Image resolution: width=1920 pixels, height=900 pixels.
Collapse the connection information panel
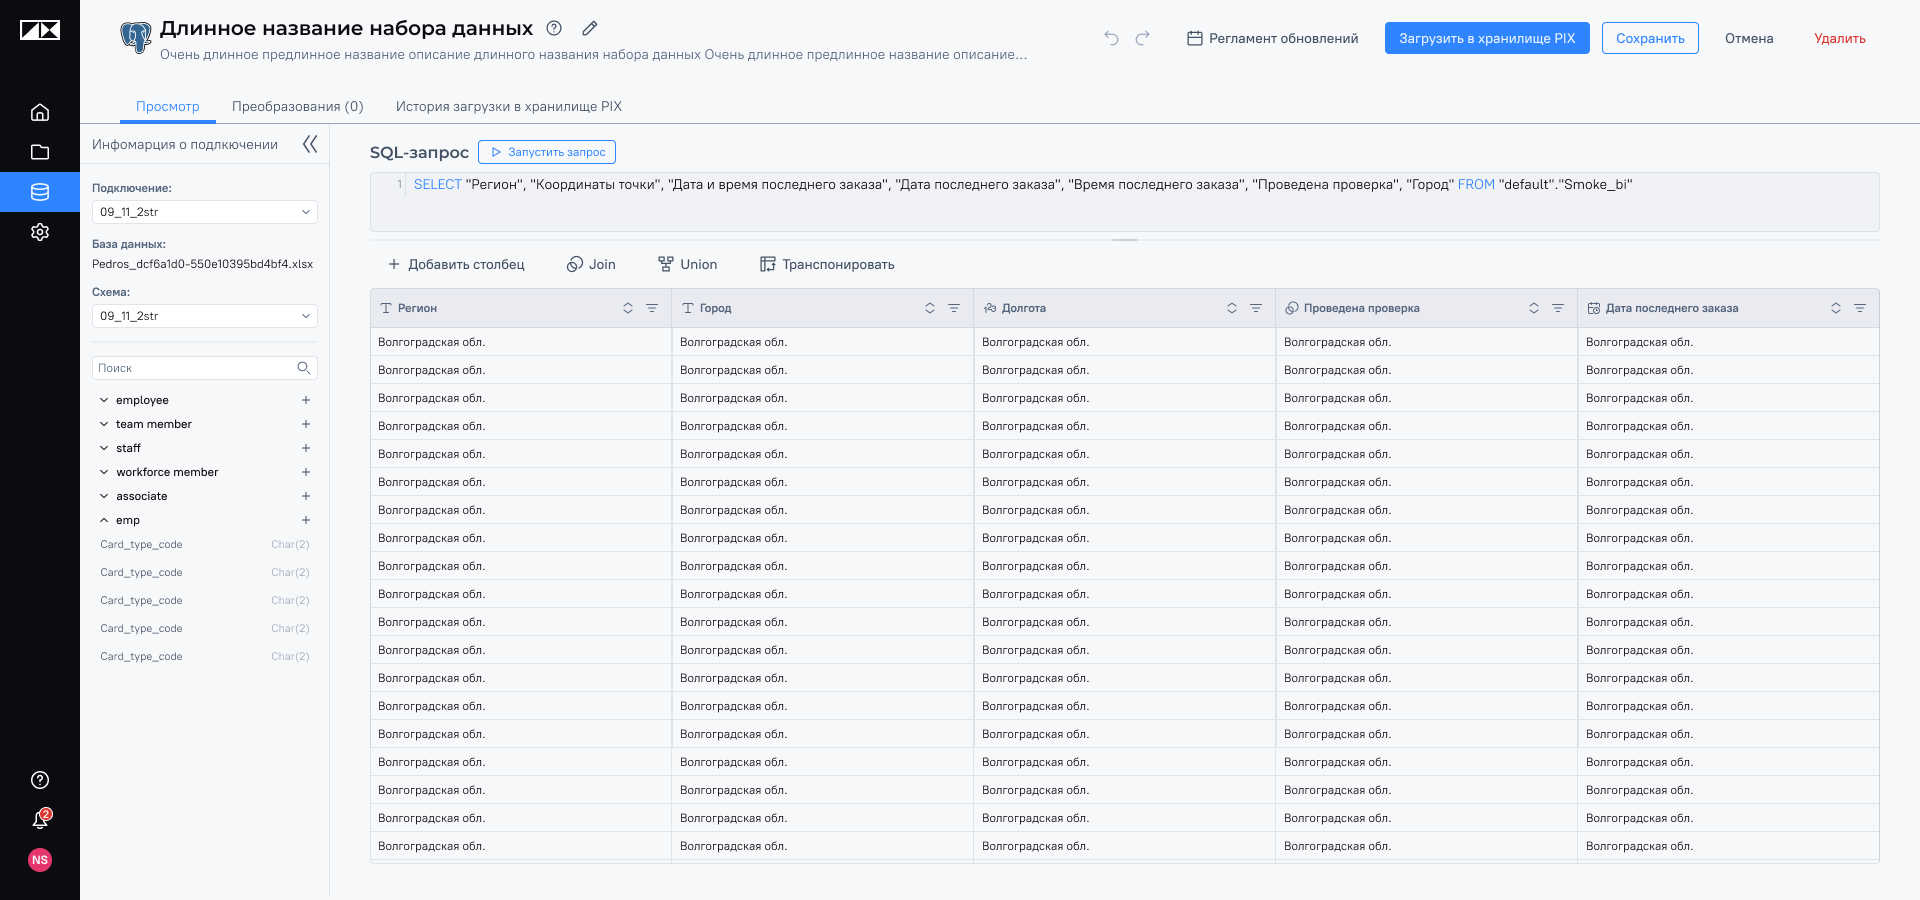click(x=310, y=144)
